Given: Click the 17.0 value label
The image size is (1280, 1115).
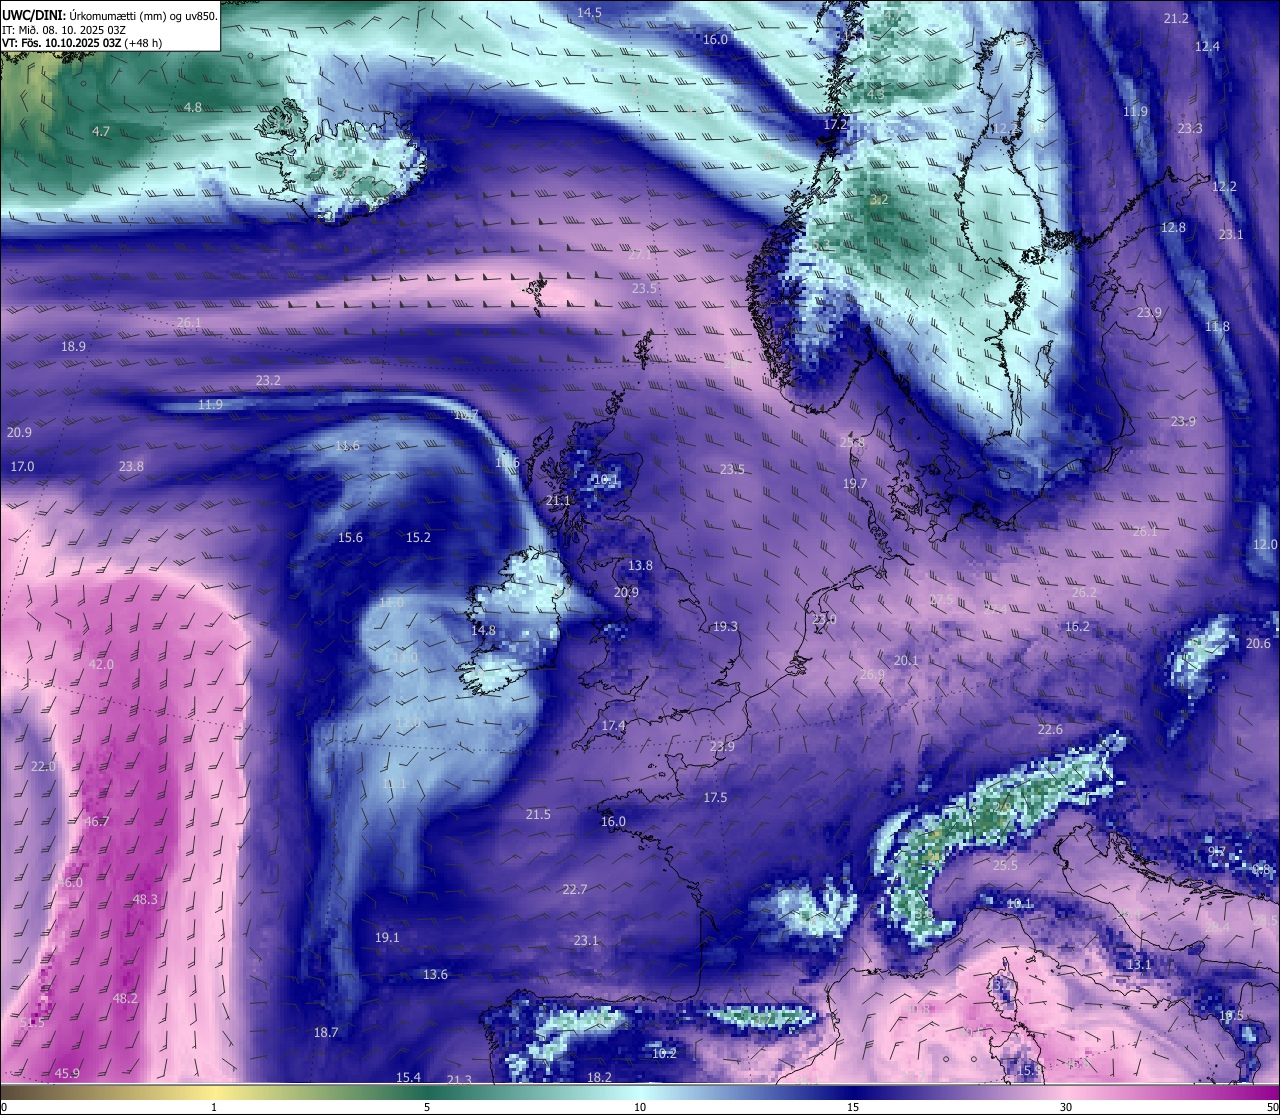Looking at the screenshot, I should [x=22, y=466].
